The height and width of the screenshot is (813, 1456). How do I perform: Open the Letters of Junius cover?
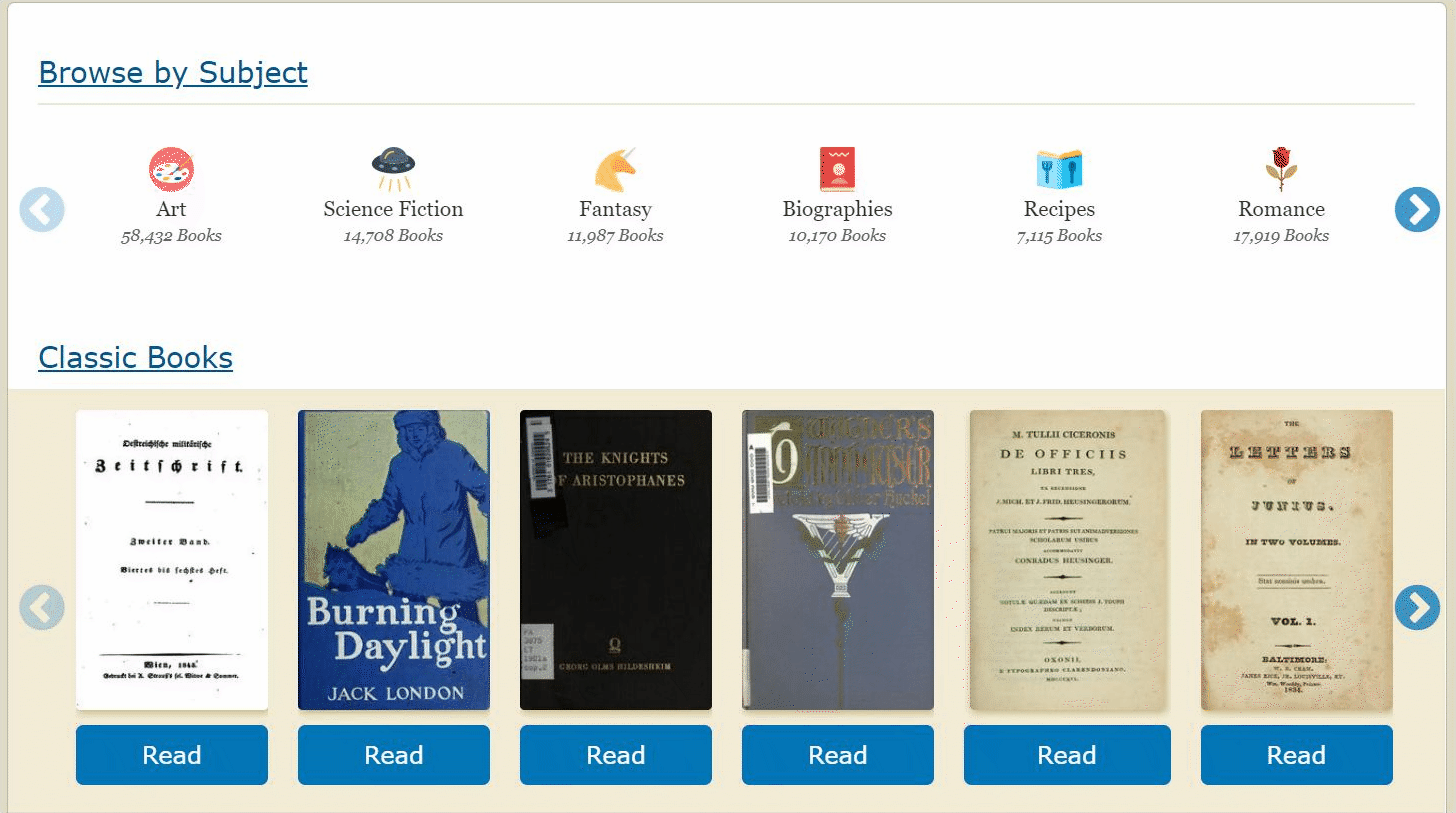click(1297, 560)
